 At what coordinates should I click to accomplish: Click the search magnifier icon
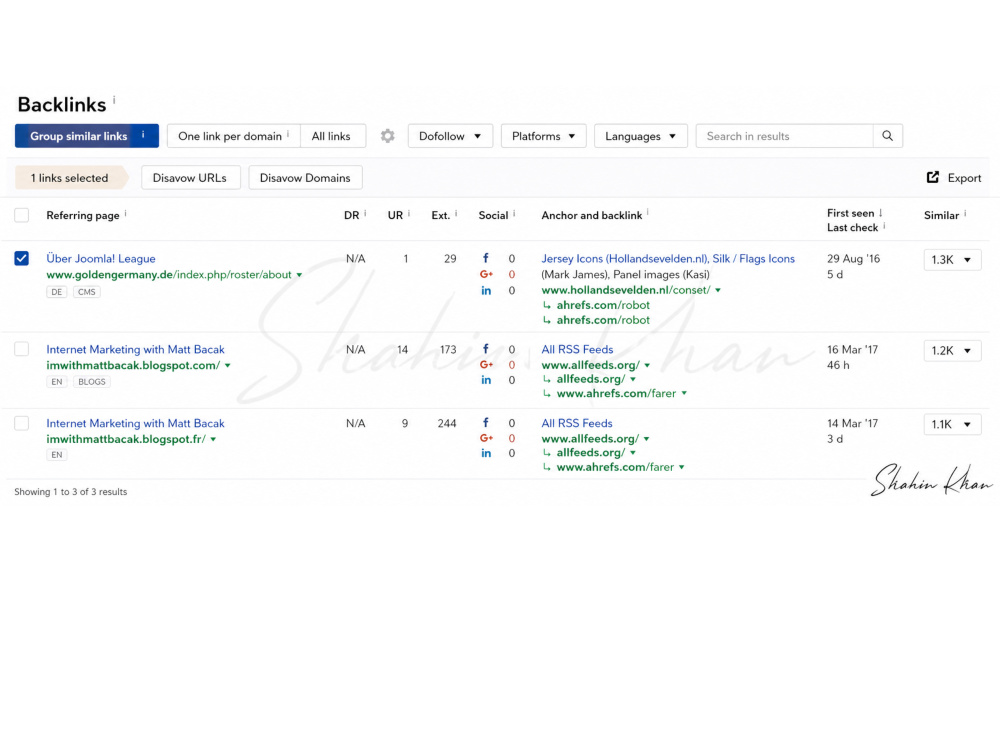[887, 136]
